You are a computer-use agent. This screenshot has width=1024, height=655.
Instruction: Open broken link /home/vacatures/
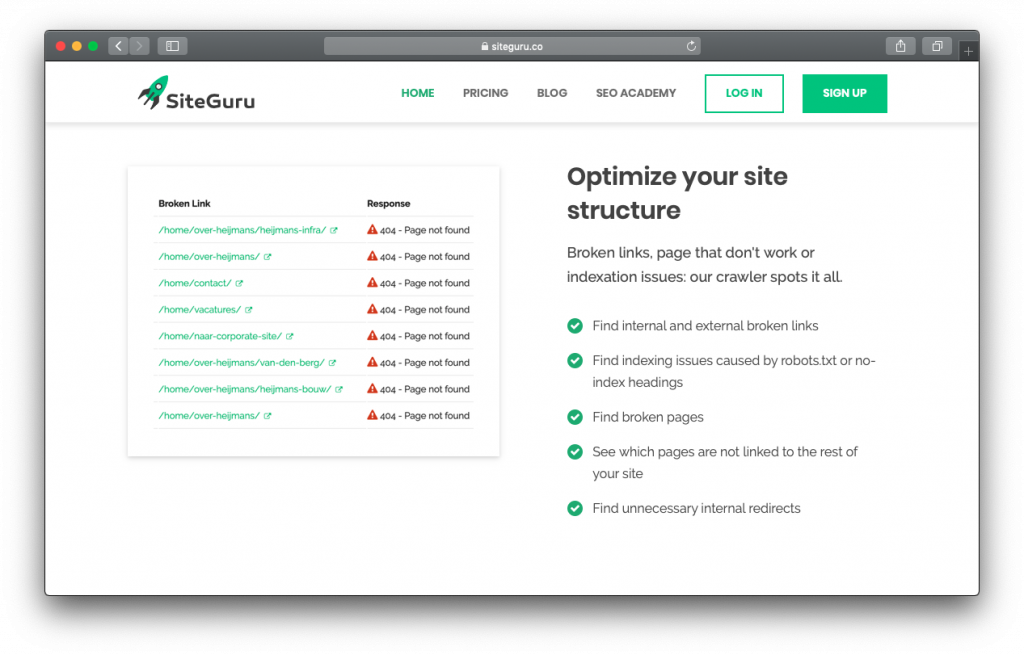[x=200, y=310]
